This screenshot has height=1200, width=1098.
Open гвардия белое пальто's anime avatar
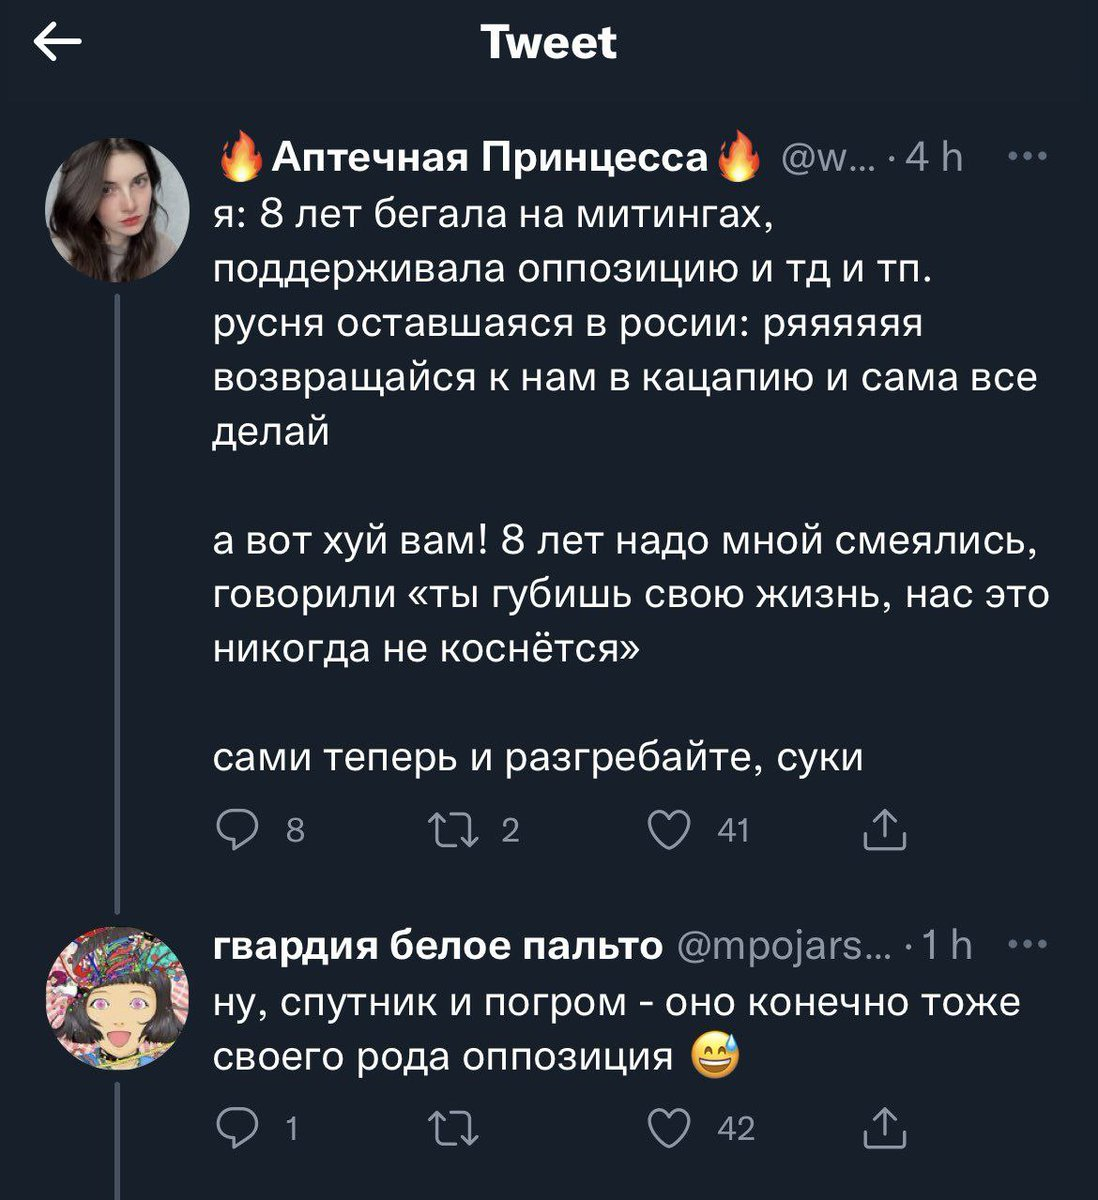coord(117,997)
